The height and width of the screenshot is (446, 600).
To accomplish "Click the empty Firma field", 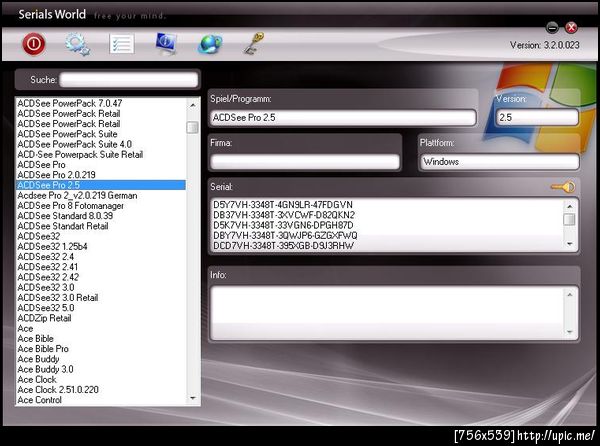I will [305, 162].
